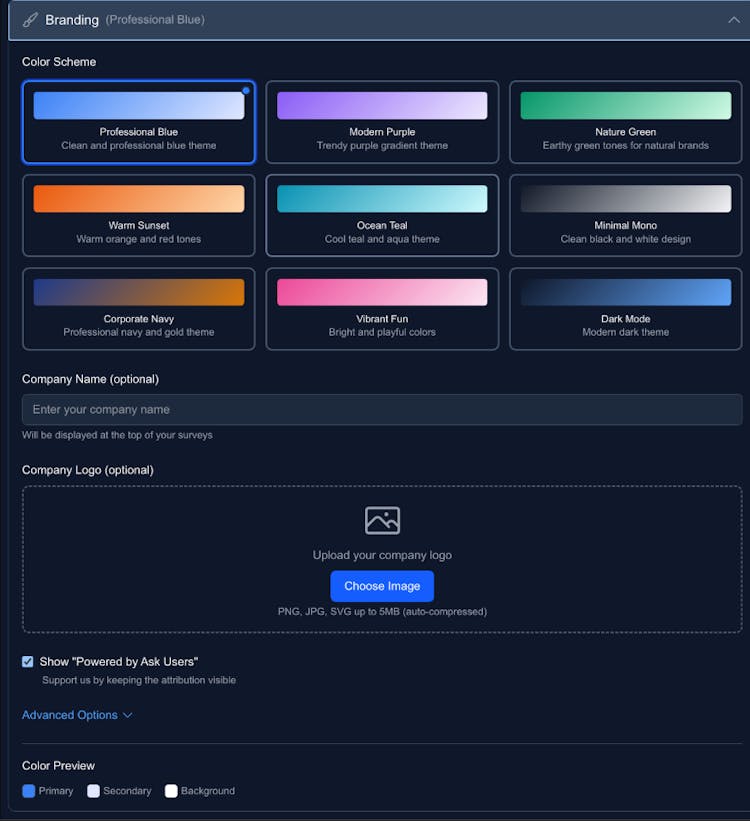
Task: Switch to the Dark Mode theme
Action: click(x=625, y=309)
